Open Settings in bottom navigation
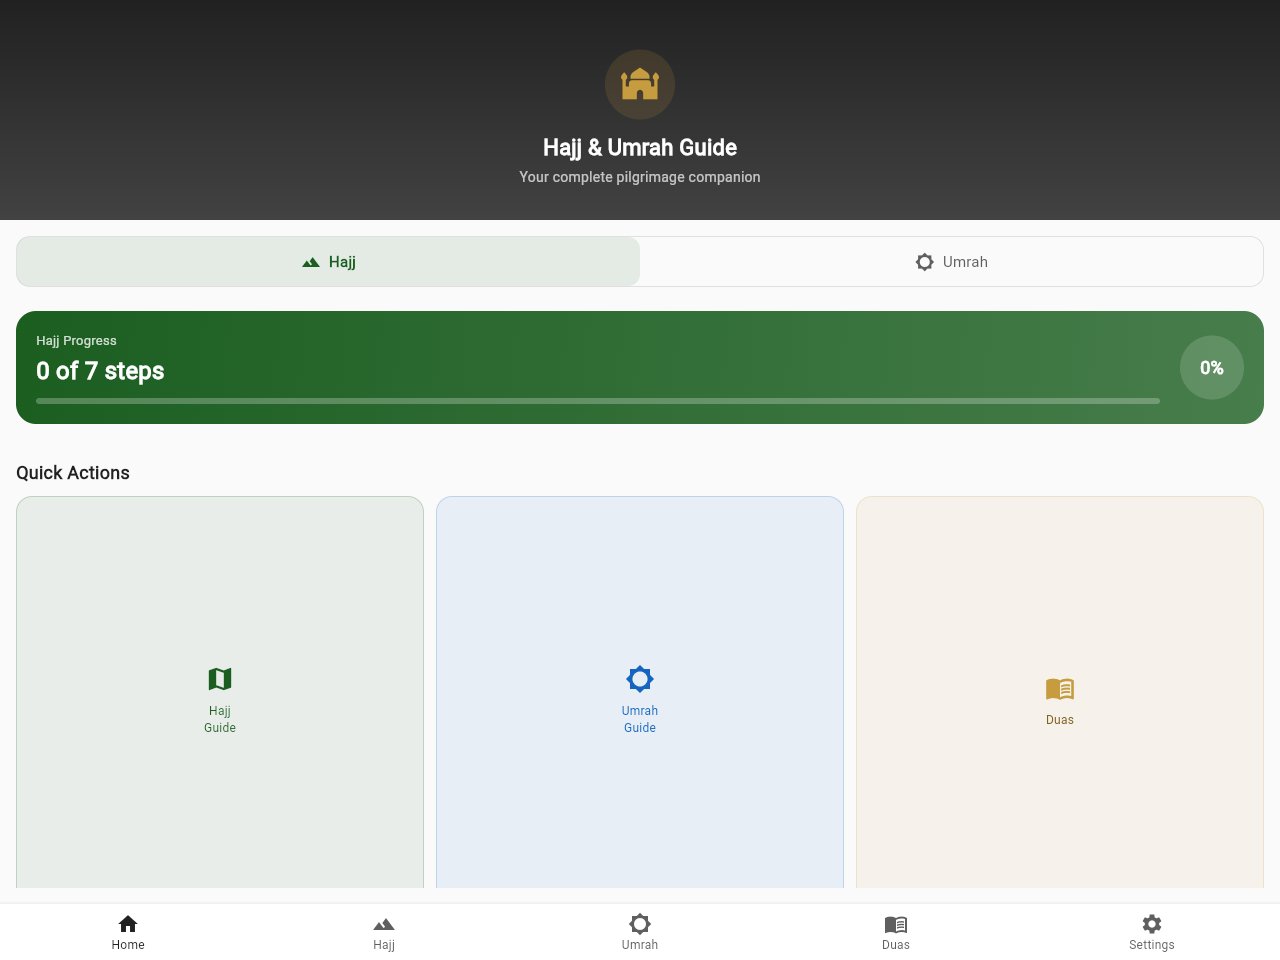 (x=1152, y=932)
